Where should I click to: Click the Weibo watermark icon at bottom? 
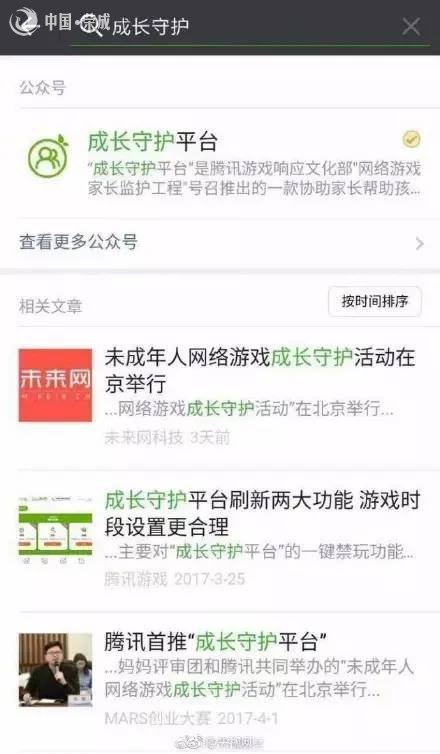(x=189, y=743)
